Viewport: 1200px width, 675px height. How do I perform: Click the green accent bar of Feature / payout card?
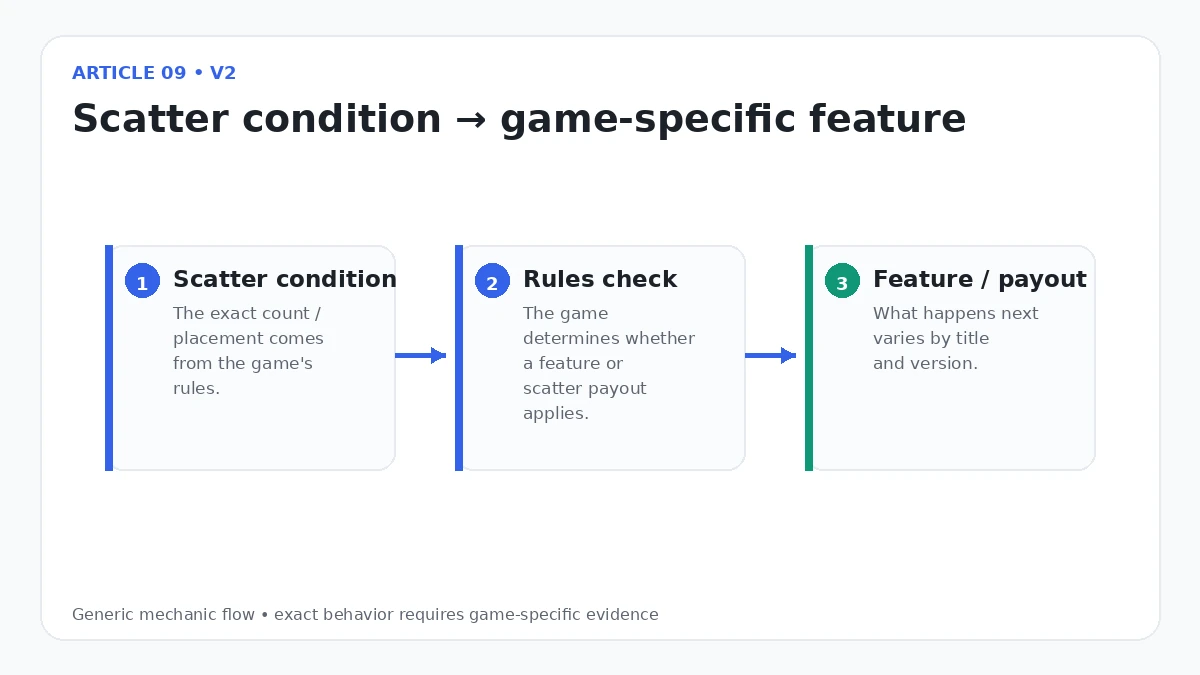809,357
